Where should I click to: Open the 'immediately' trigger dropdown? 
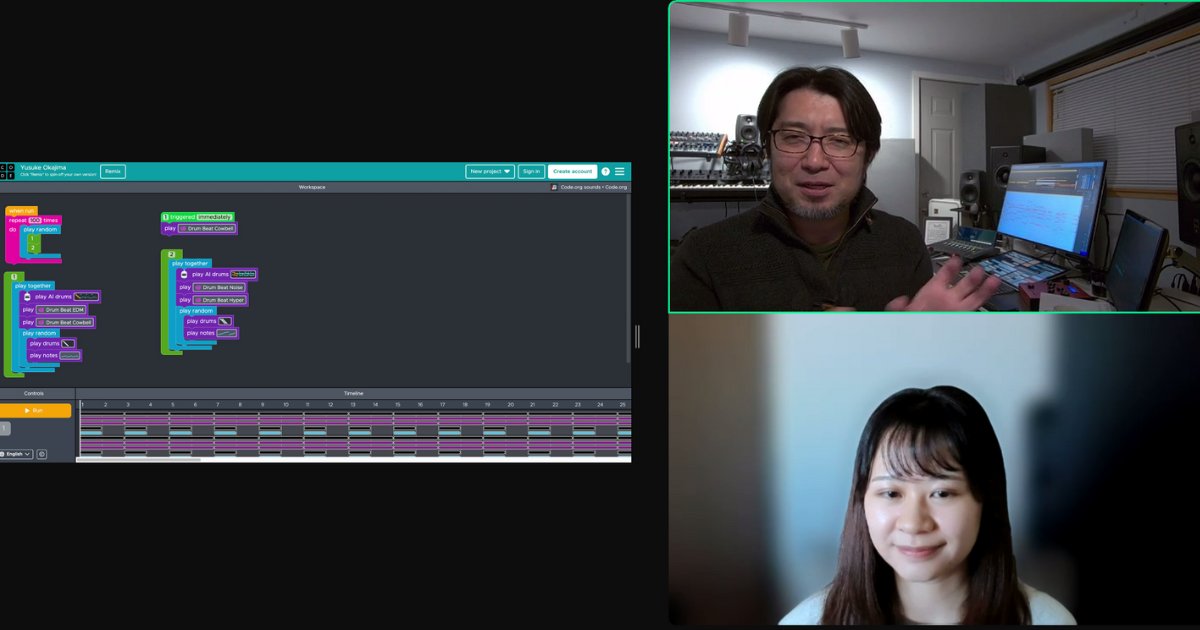tap(214, 217)
